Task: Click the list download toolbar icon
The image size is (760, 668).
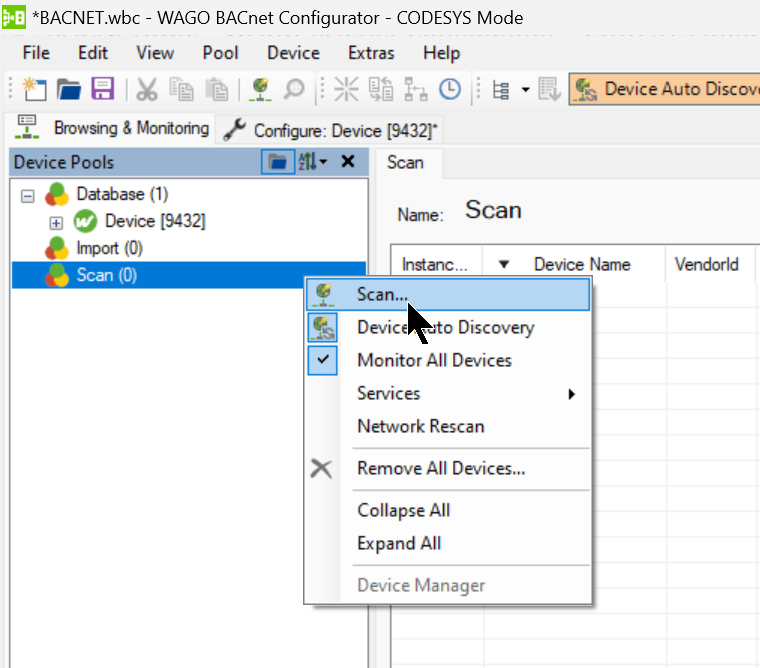Action: [x=549, y=89]
